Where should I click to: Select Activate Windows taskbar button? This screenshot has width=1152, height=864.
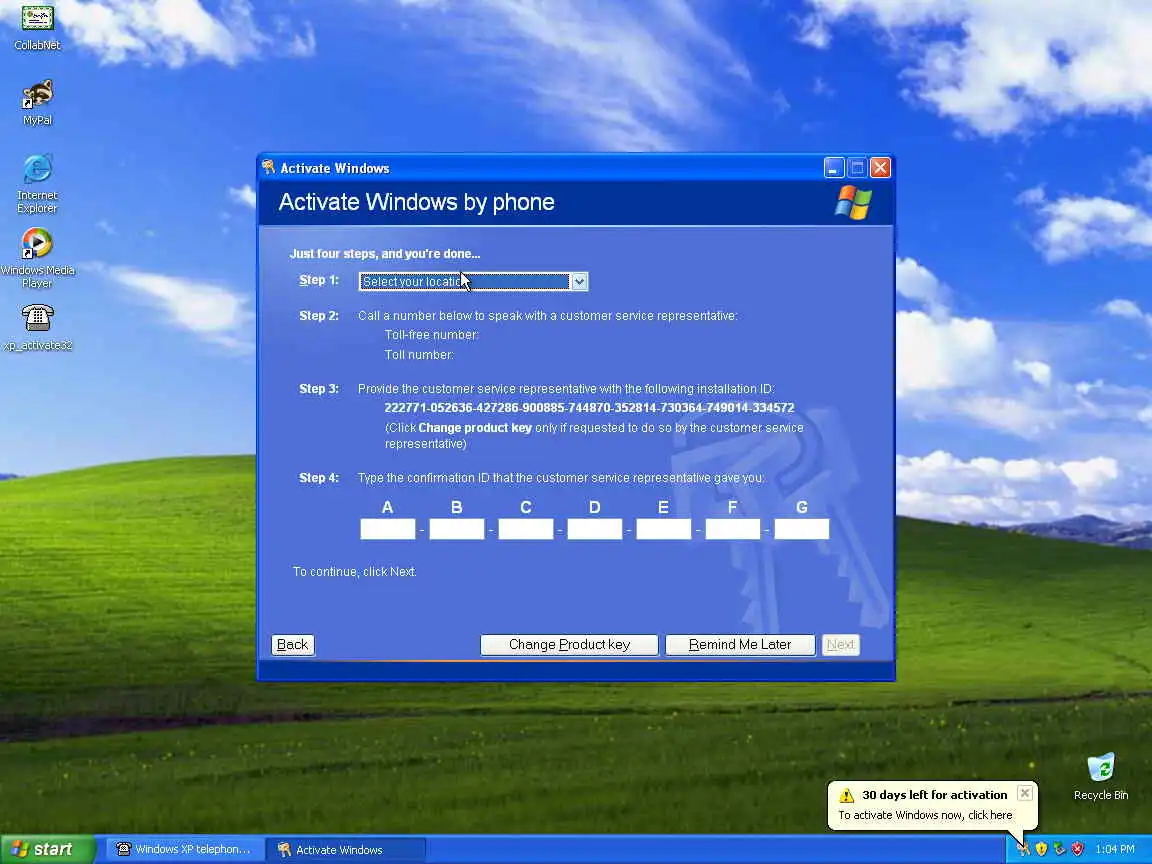coord(345,849)
